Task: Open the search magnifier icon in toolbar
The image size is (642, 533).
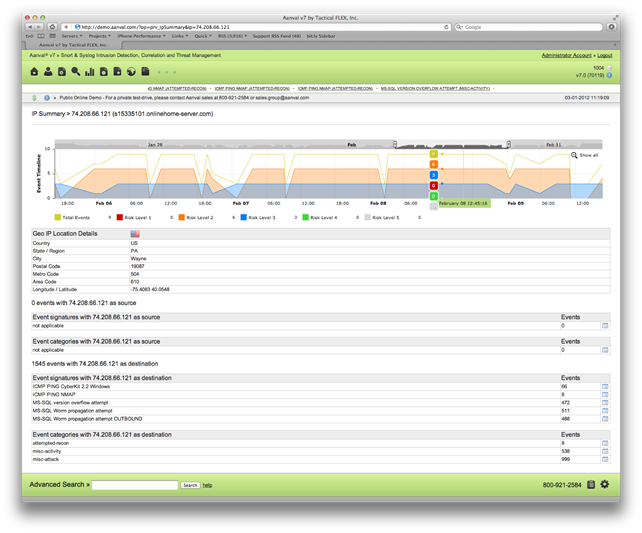Action: (x=75, y=72)
